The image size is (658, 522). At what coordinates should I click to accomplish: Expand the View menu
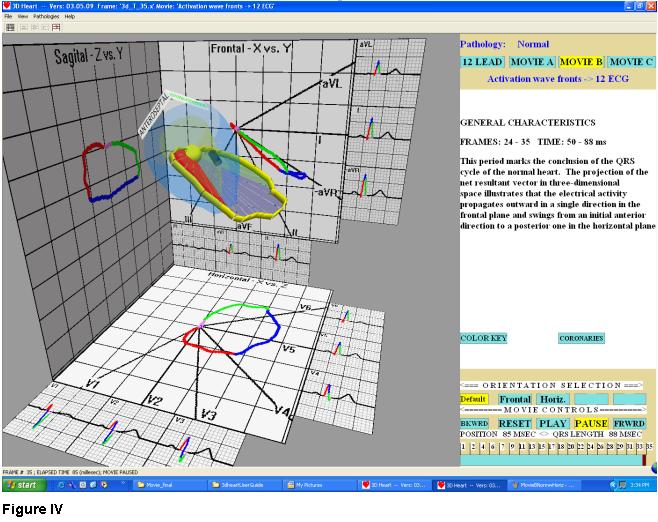(x=23, y=17)
